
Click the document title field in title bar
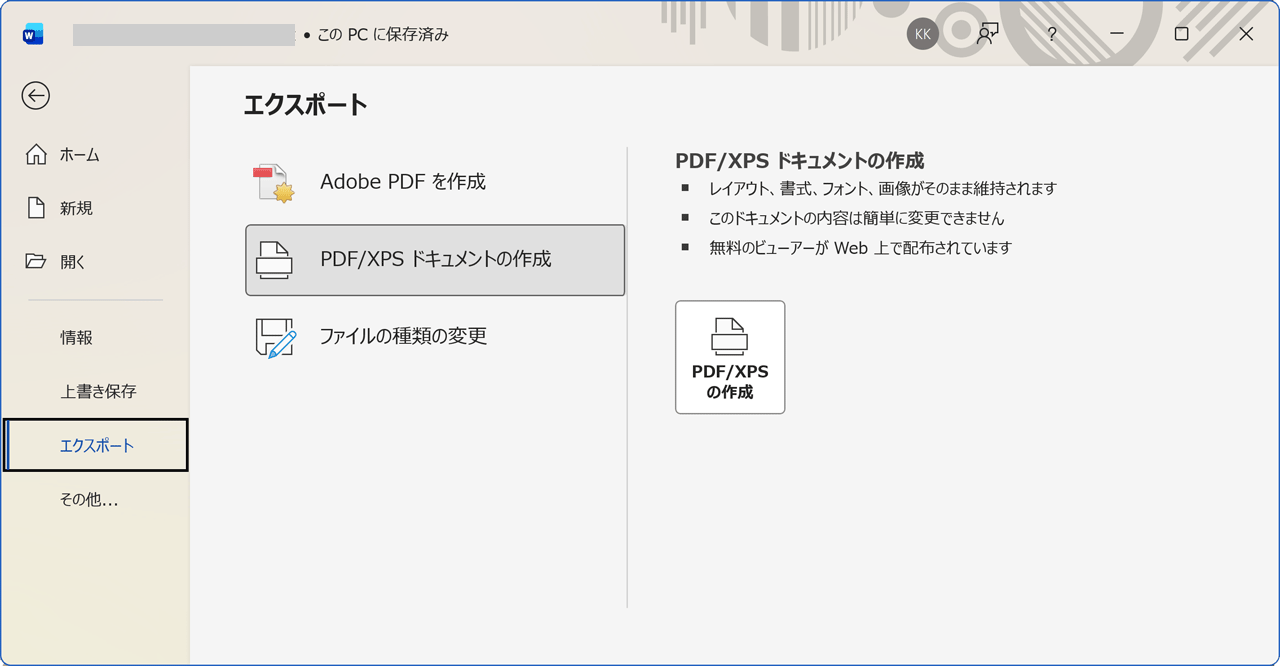tap(184, 33)
